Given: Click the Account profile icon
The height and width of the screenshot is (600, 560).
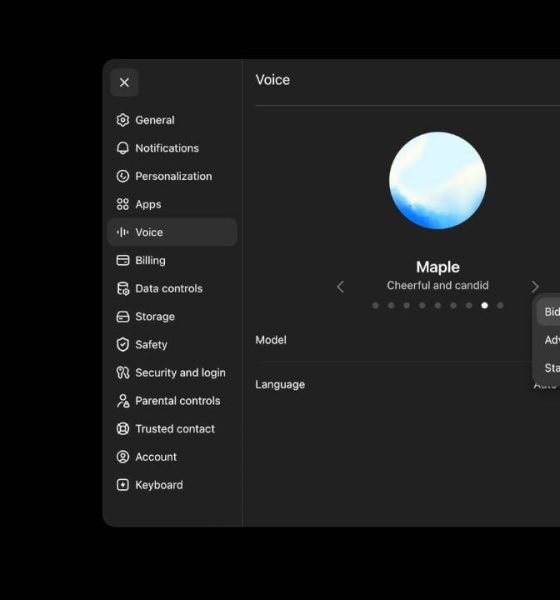Looking at the screenshot, I should pyautogui.click(x=122, y=457).
